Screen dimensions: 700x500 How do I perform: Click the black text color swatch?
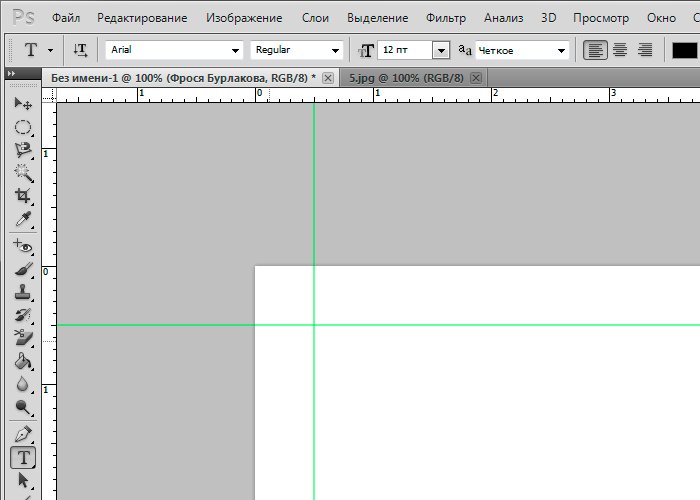685,50
